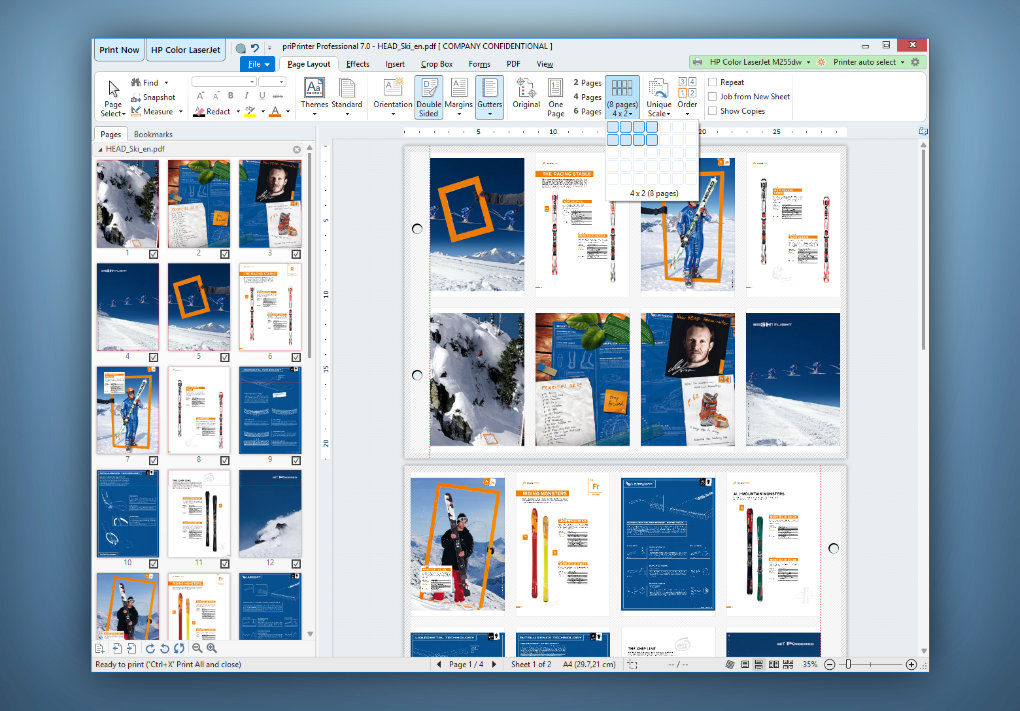Uncheck the page 1 thumbnail checkbox

tap(154, 254)
